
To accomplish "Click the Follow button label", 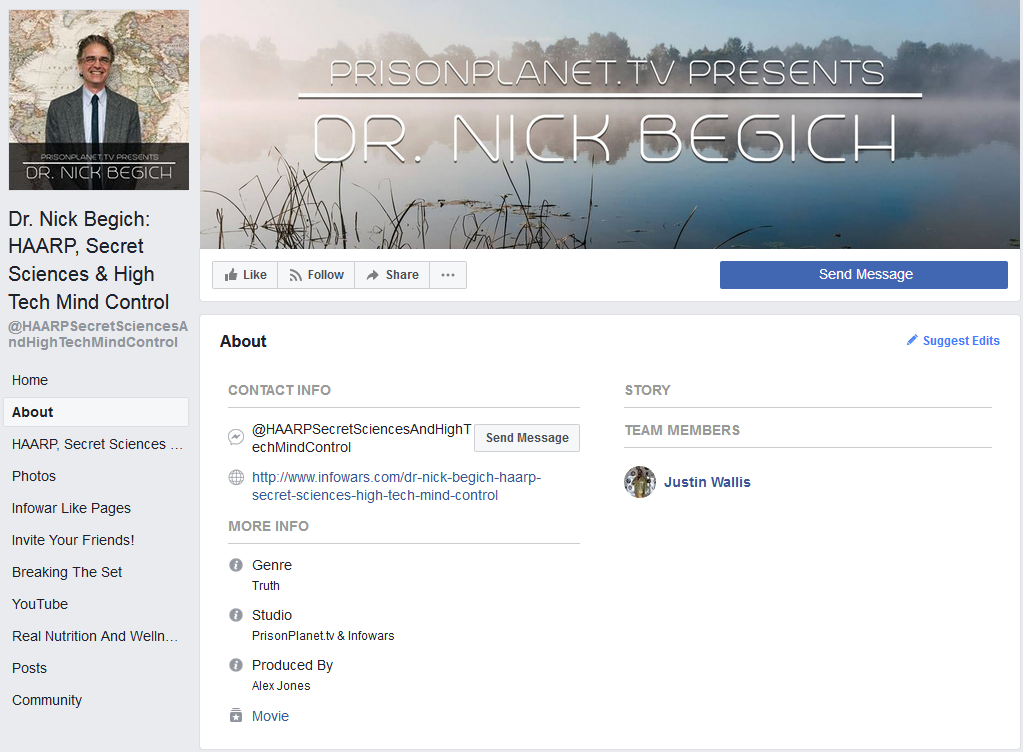I will point(326,275).
